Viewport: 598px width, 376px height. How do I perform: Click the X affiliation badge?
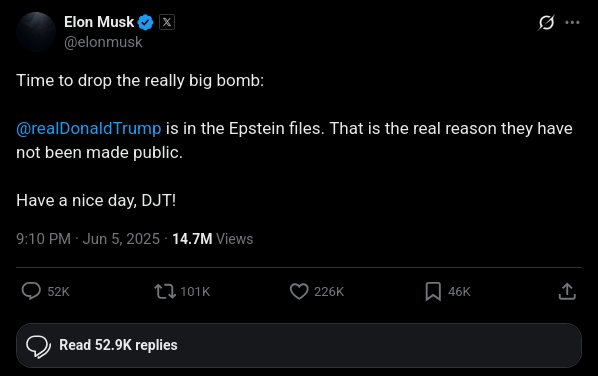167,22
